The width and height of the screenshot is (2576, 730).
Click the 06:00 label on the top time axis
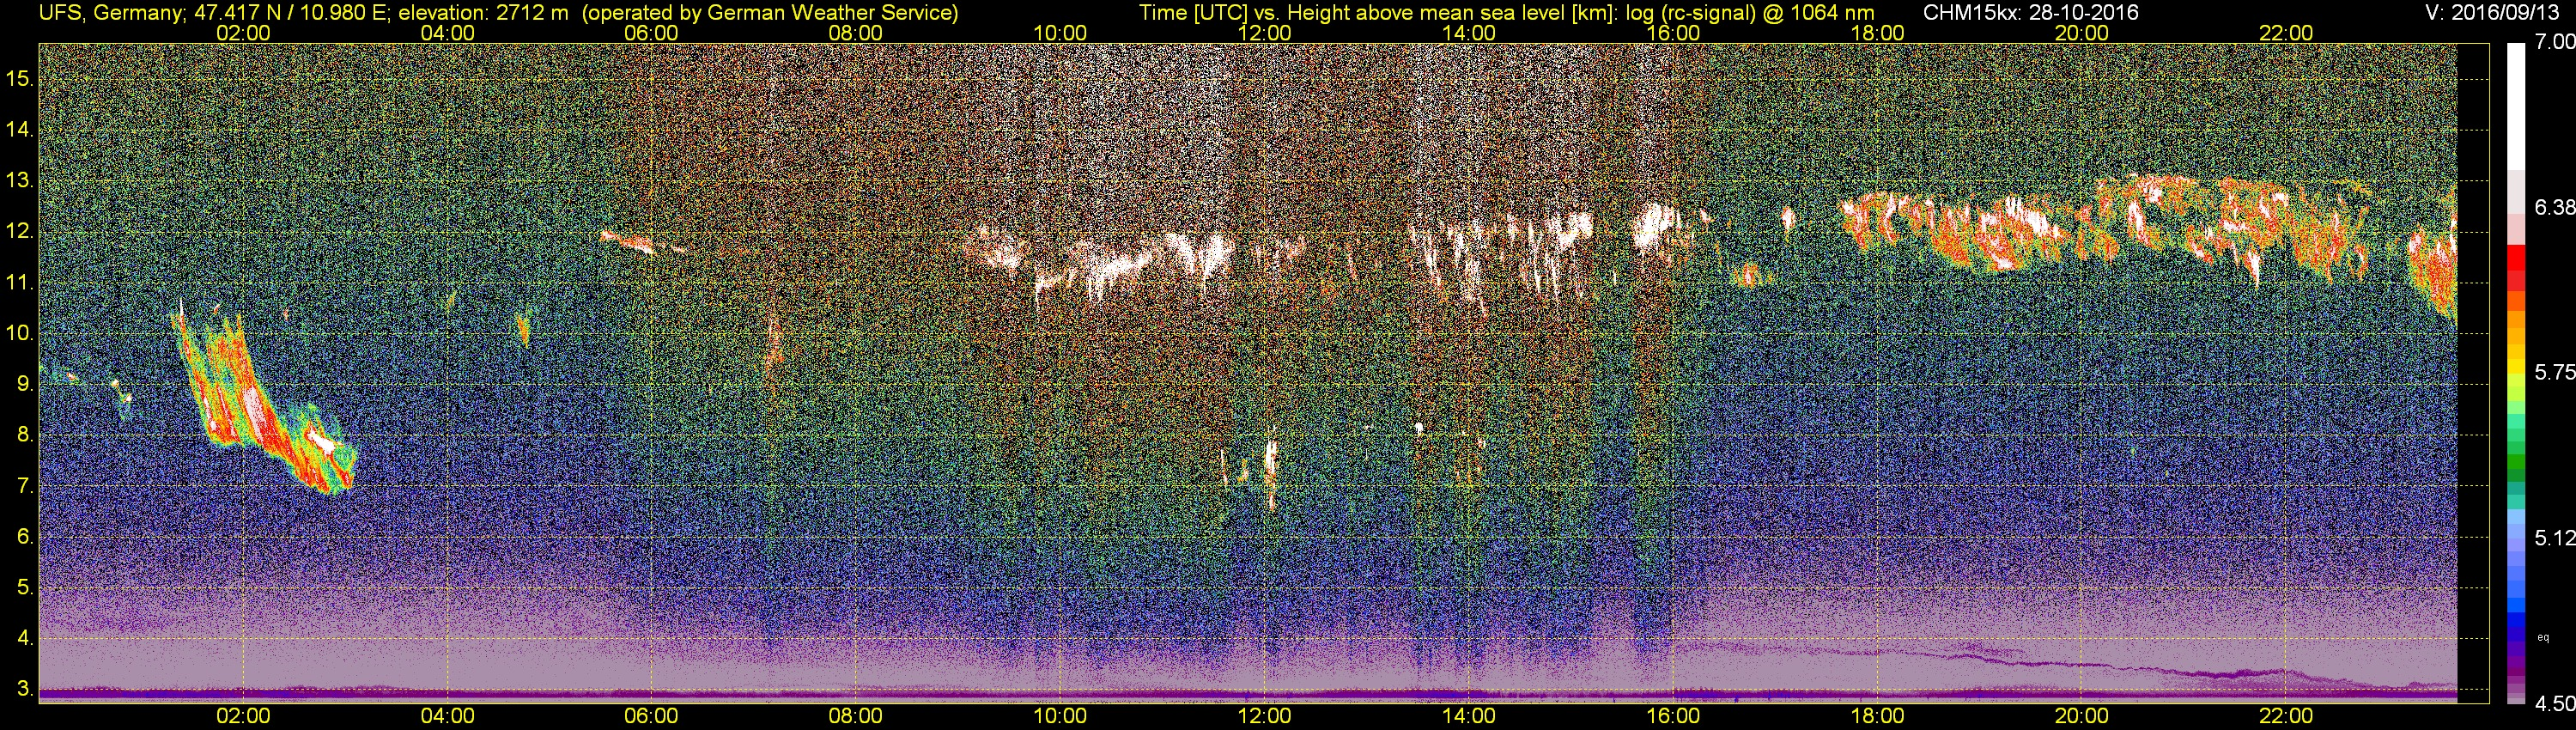(x=651, y=33)
